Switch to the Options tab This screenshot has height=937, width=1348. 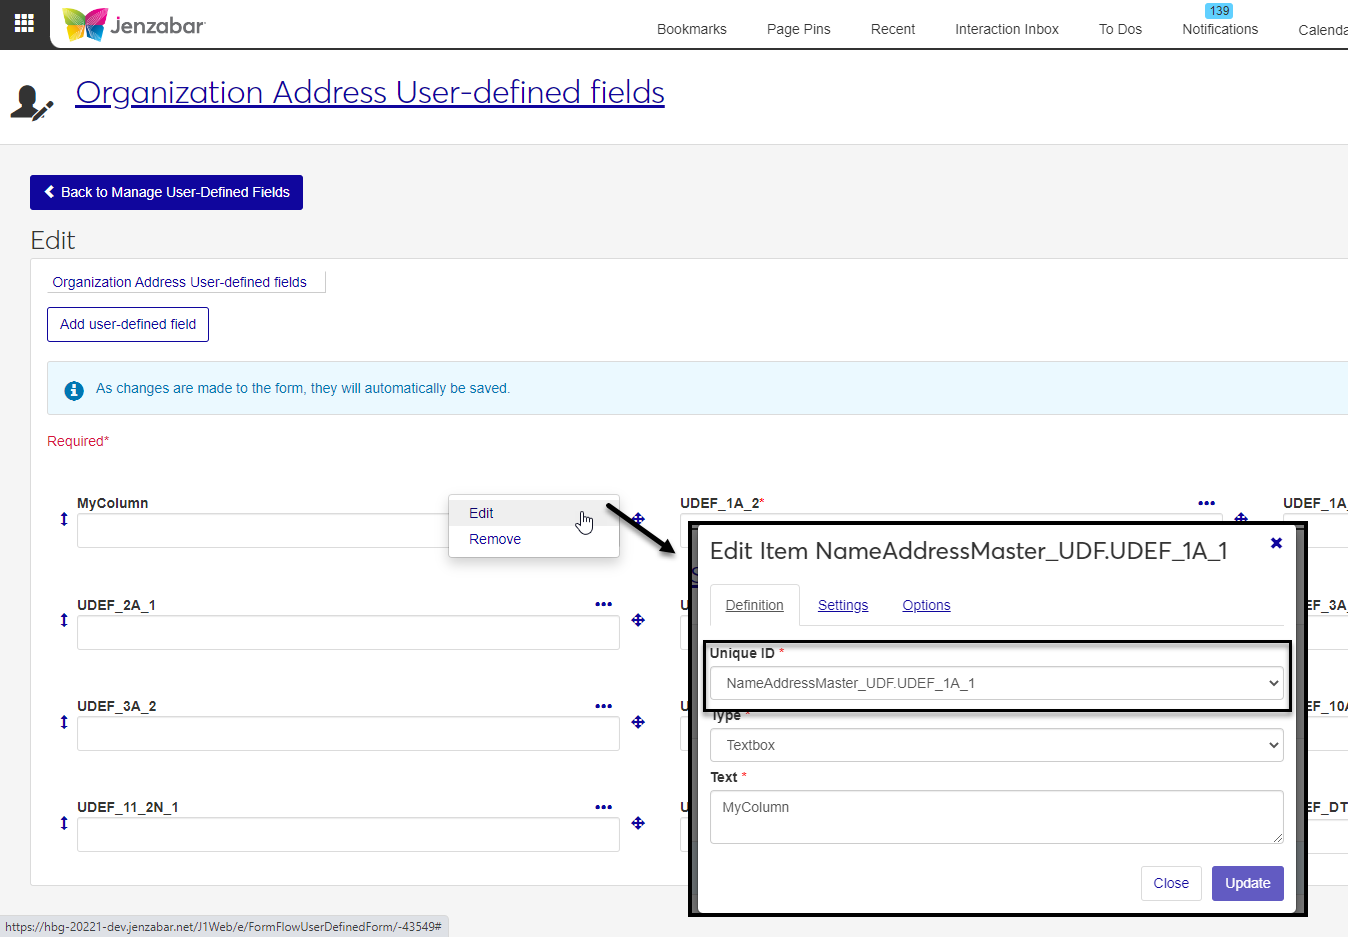926,605
